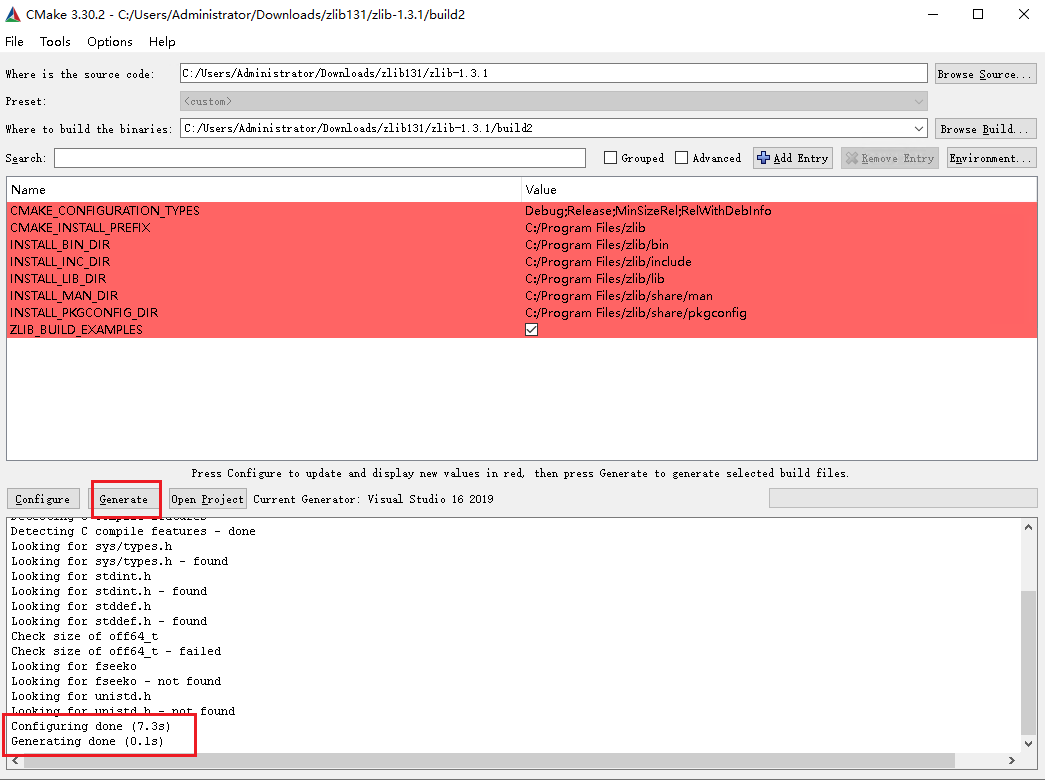
Task: Enable the Grouped checkbox
Action: [610, 158]
